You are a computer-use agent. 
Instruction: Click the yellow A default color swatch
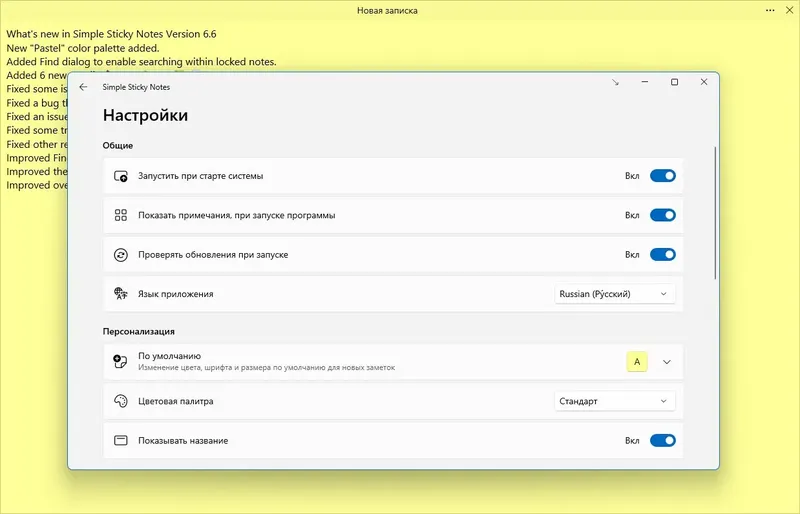(637, 362)
